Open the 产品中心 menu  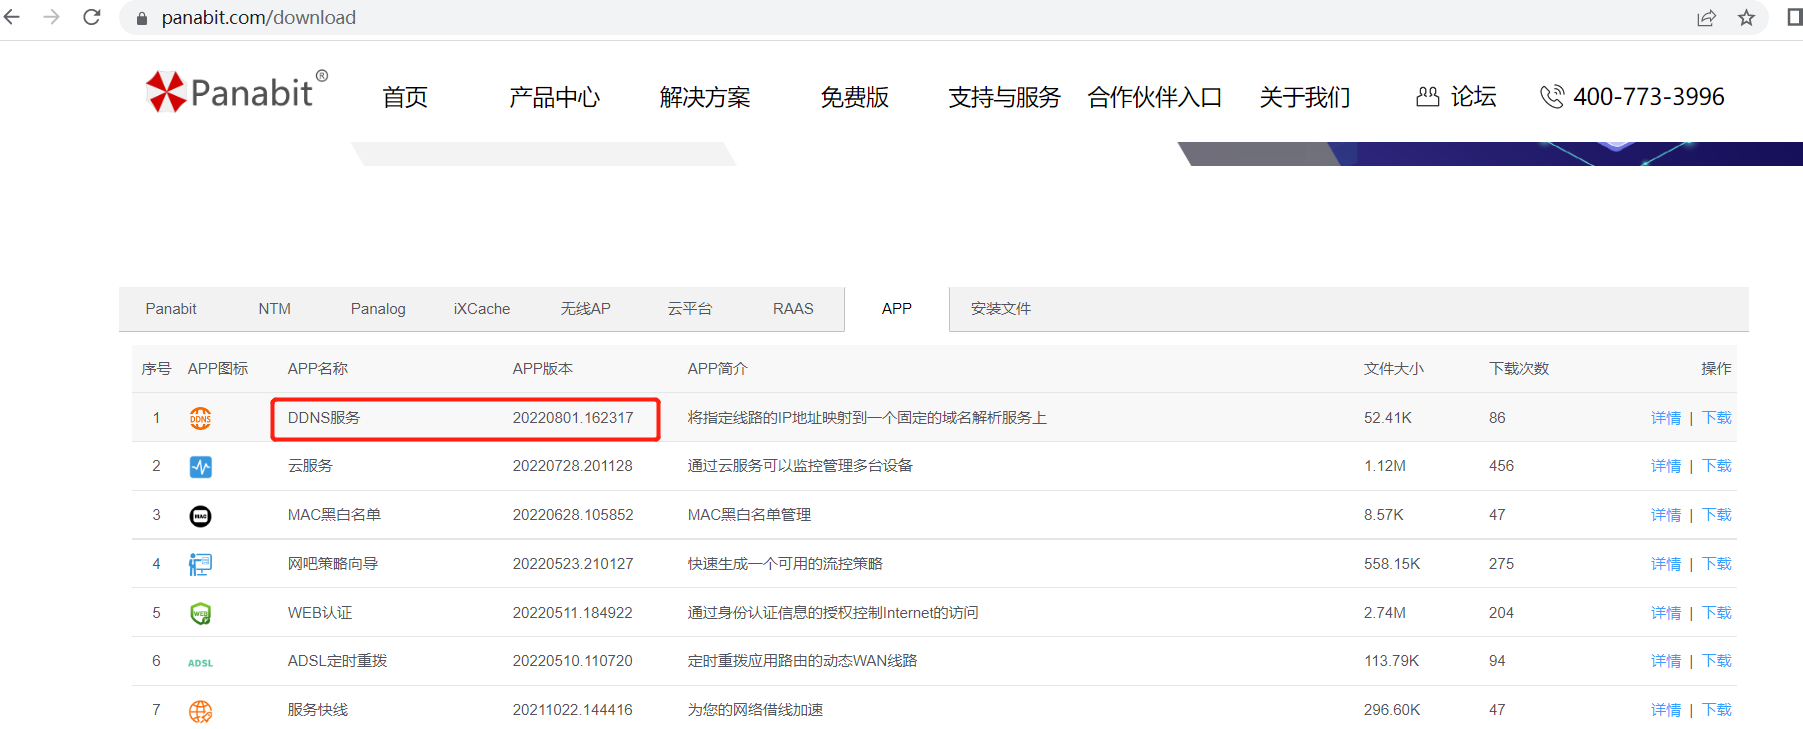pos(554,97)
